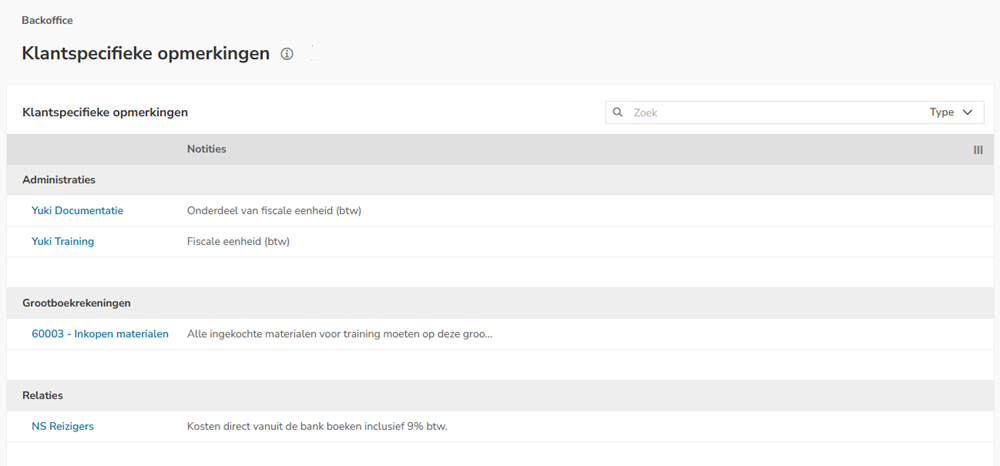Open the NS Reizigers relation link
The height and width of the screenshot is (466, 1000).
(63, 426)
